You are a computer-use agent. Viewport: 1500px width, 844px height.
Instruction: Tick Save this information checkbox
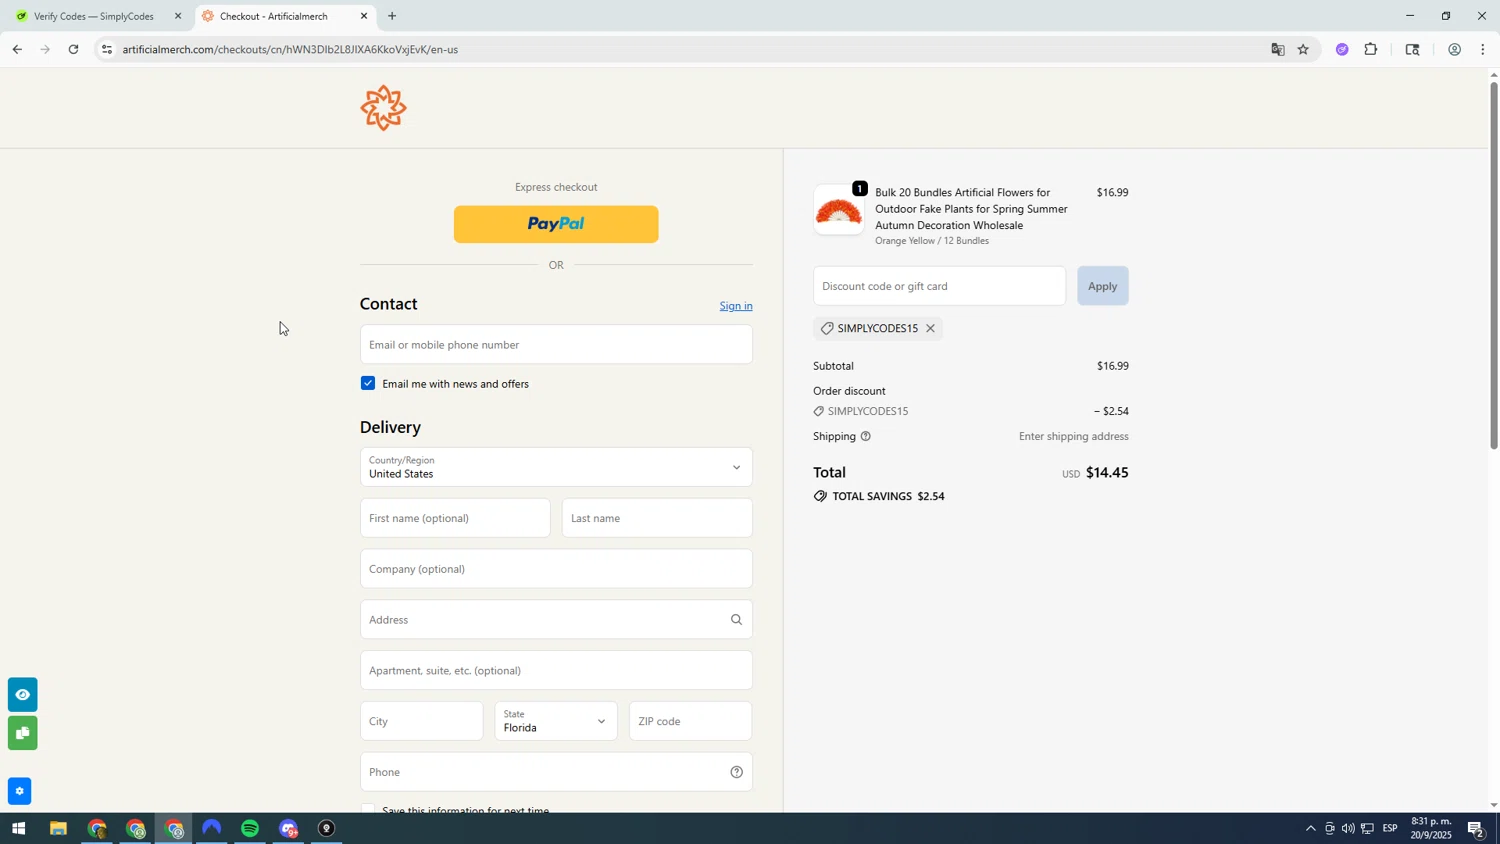coord(368,809)
